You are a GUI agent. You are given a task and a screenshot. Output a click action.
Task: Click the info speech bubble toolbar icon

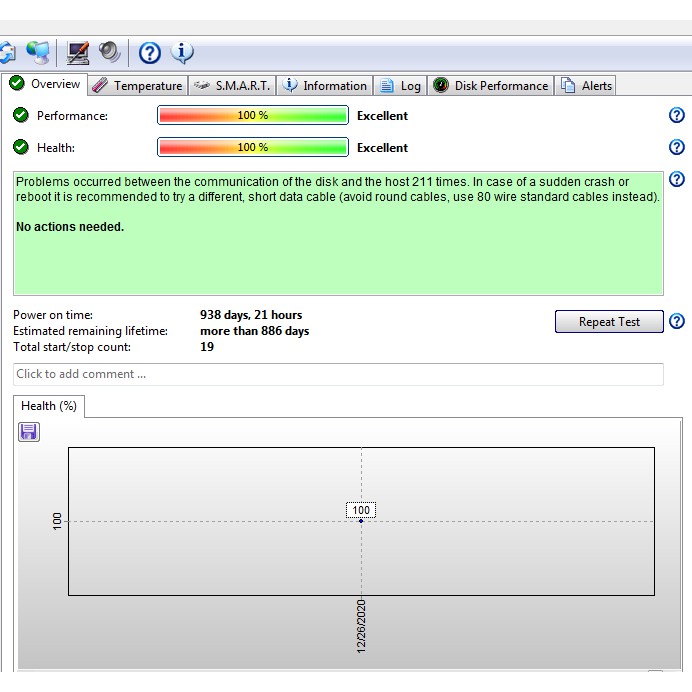(182, 53)
